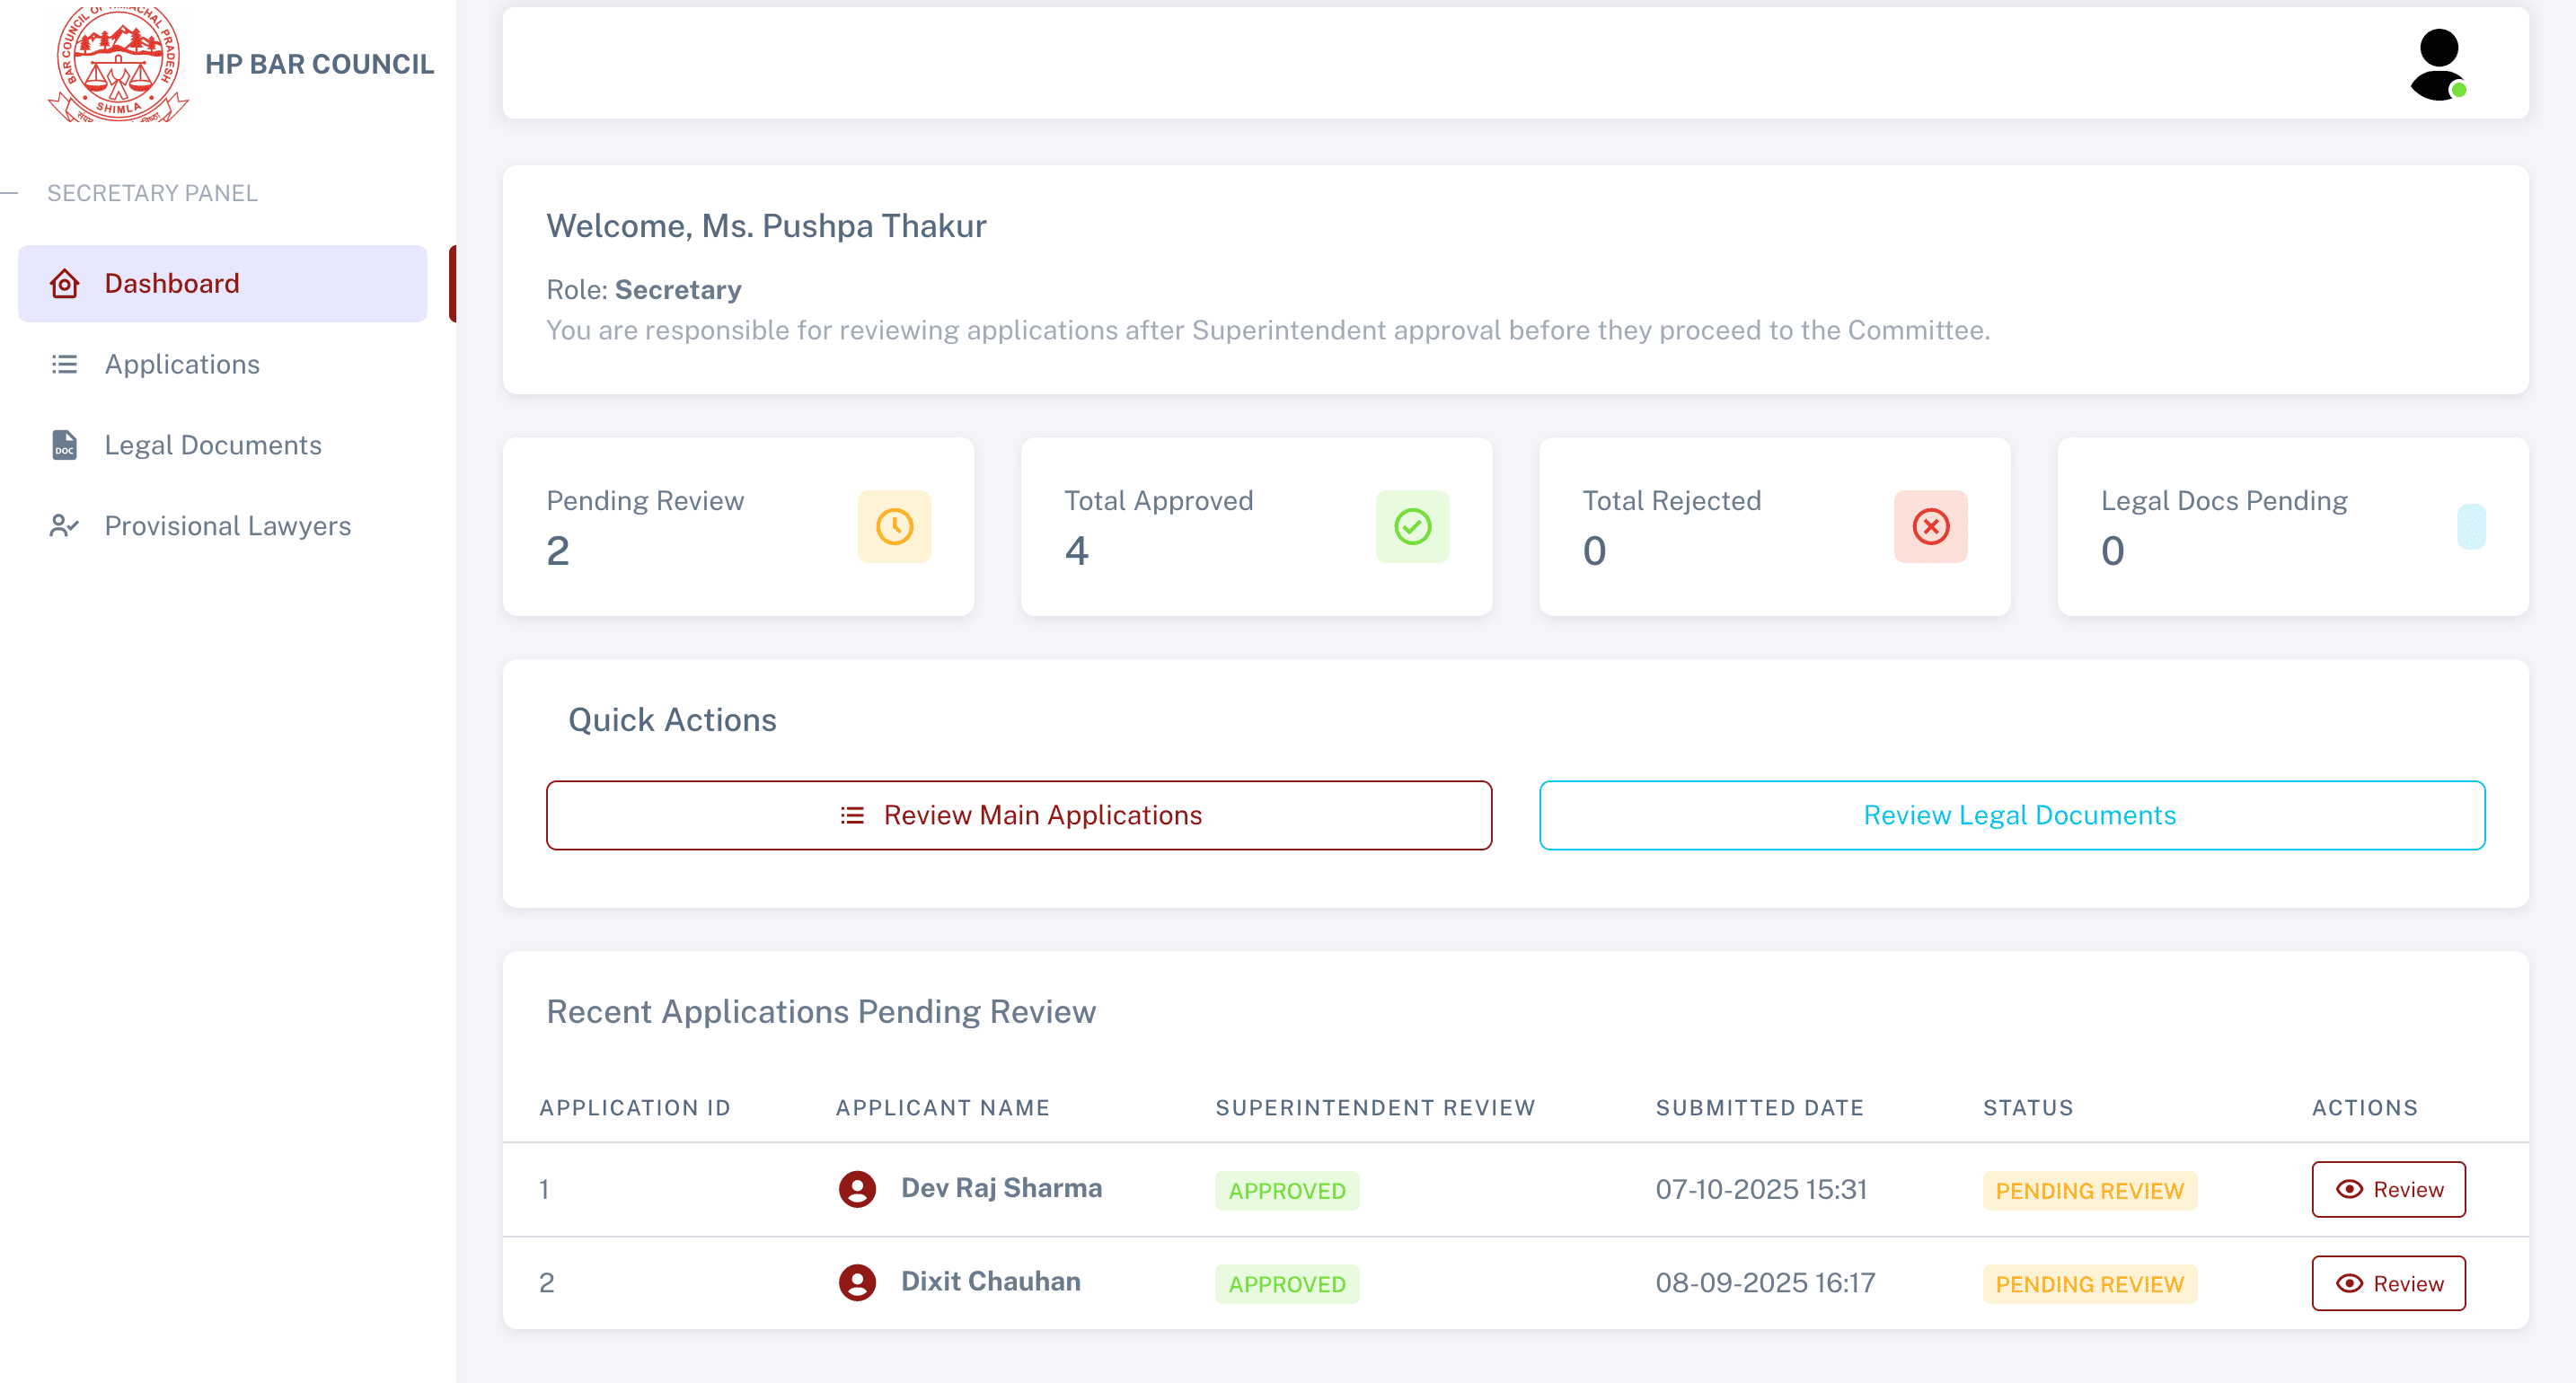The image size is (2576, 1383).
Task: Open Legal Documents via the document icon
Action: (x=64, y=445)
